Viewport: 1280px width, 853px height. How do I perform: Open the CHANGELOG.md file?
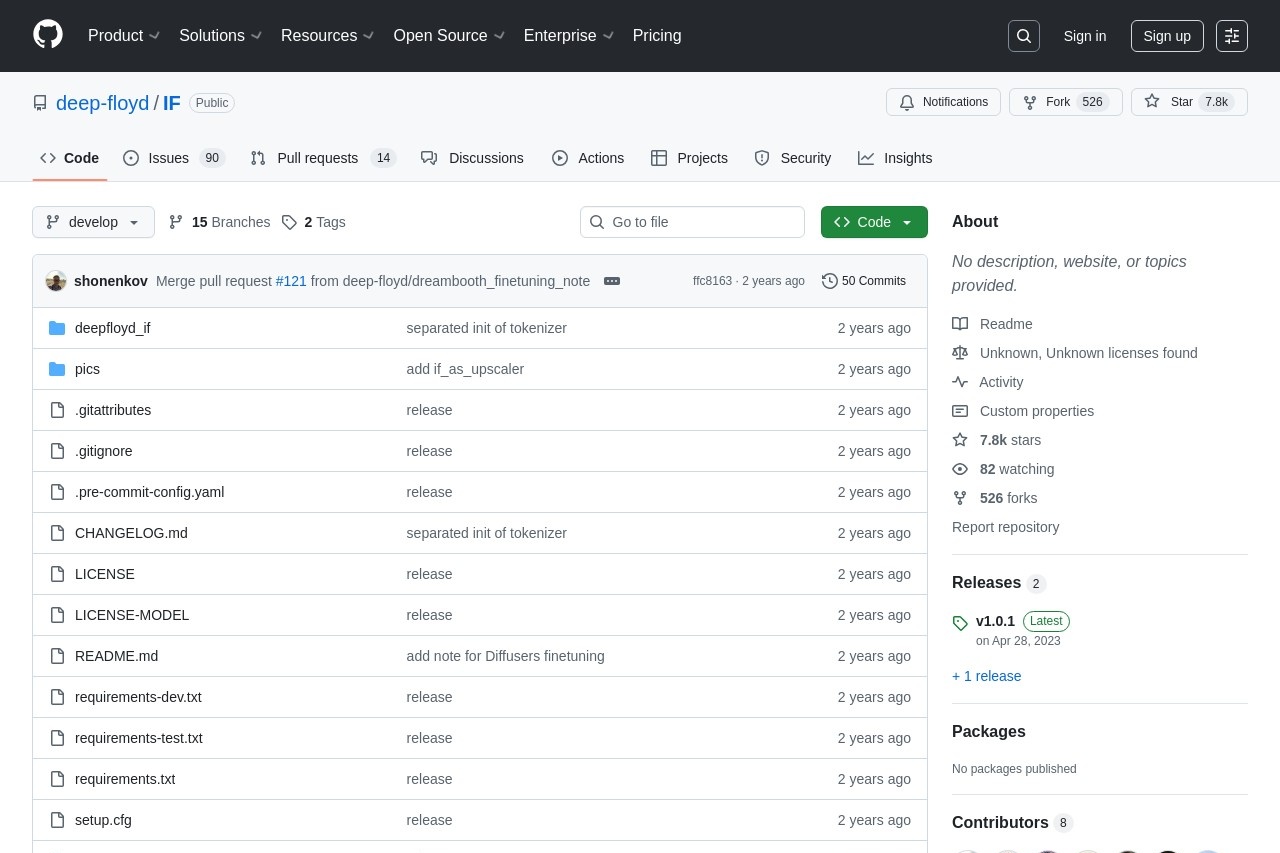point(131,533)
